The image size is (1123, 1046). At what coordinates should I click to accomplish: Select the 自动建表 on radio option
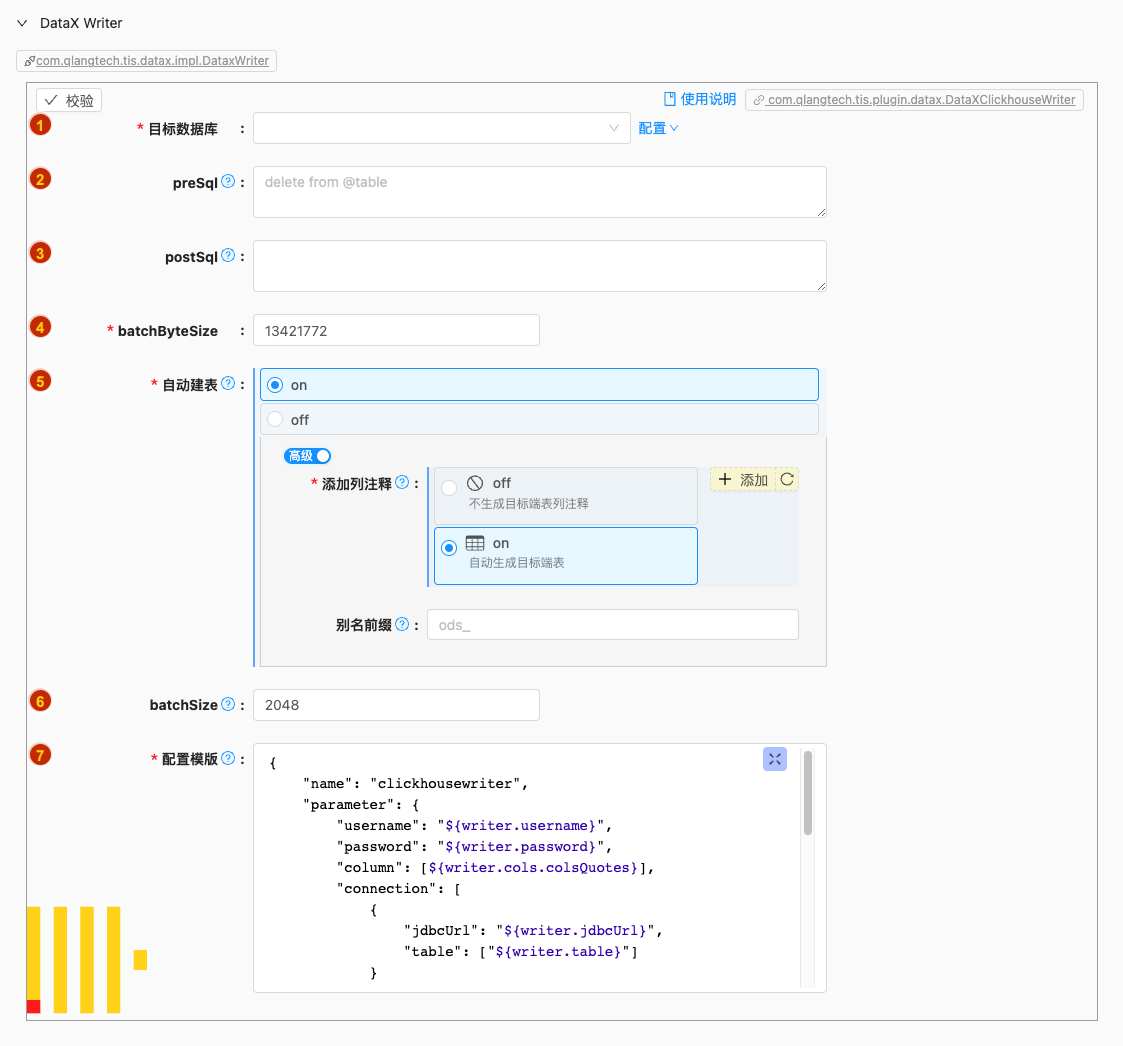(x=539, y=385)
